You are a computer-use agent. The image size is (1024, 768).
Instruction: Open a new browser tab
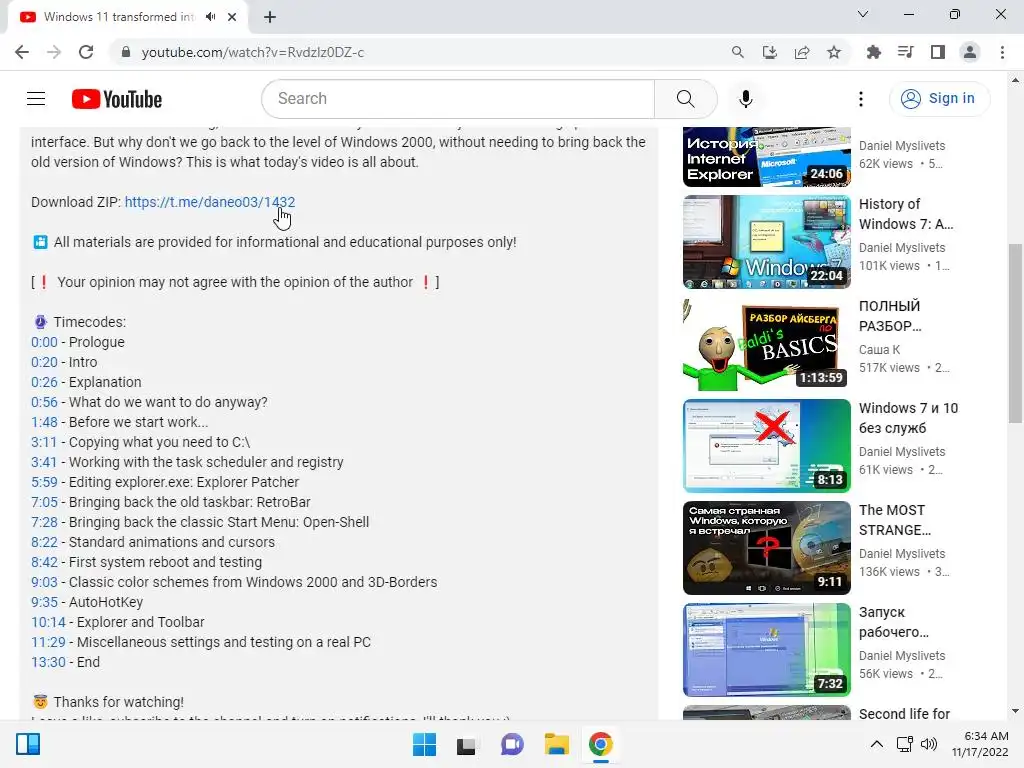pyautogui.click(x=270, y=17)
